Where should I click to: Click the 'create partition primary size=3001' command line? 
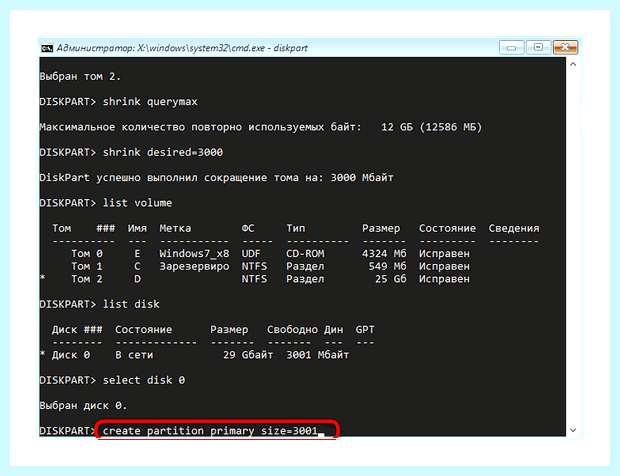point(210,431)
